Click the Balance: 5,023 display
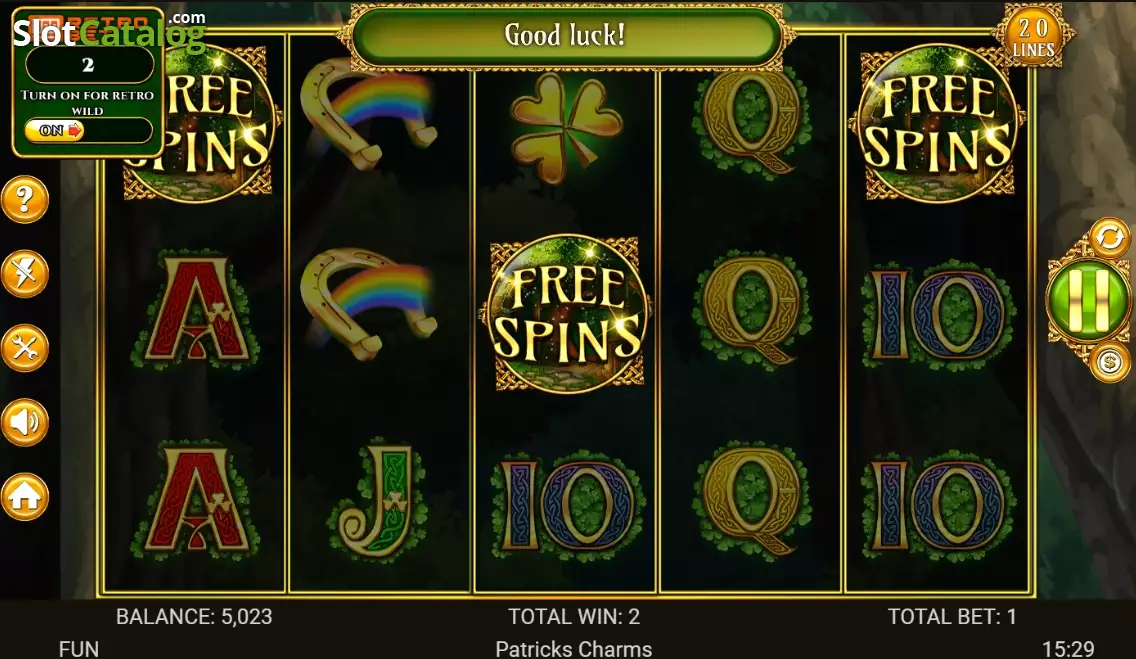Viewport: 1136px width, 659px height. 194,616
